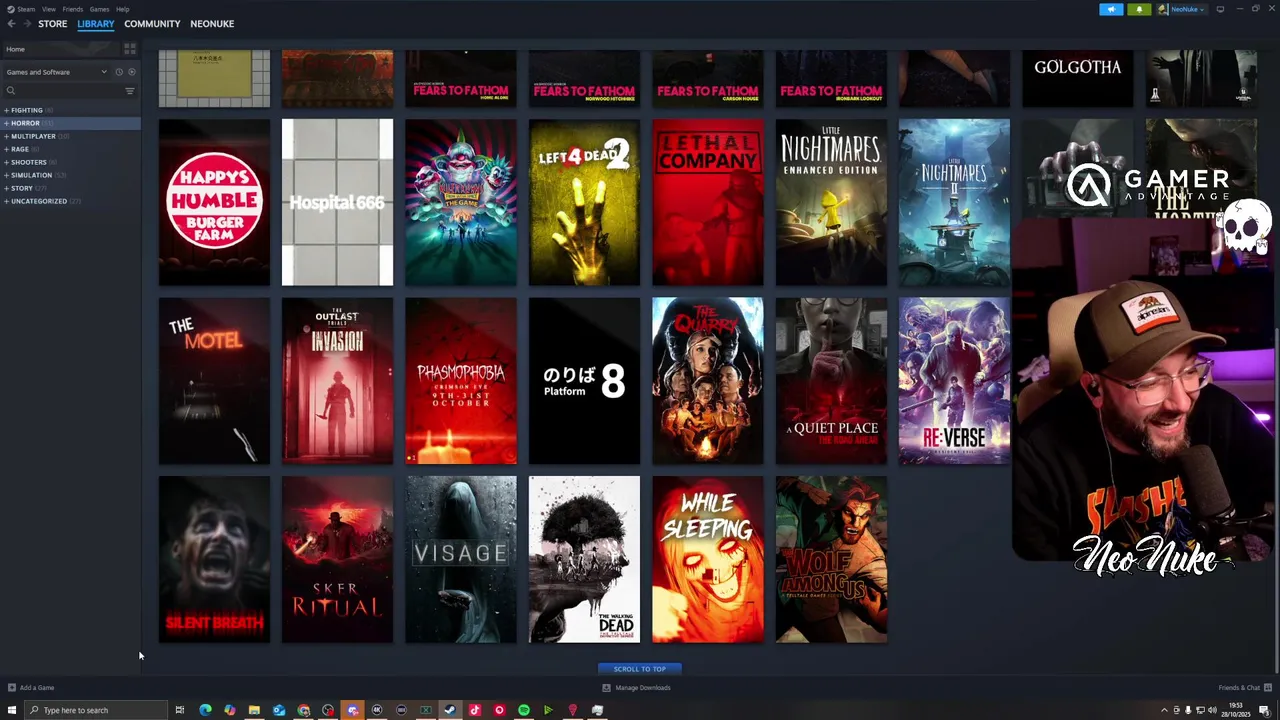Image resolution: width=1280 pixels, height=720 pixels.
Task: Open the library Home button
Action: tap(60, 49)
